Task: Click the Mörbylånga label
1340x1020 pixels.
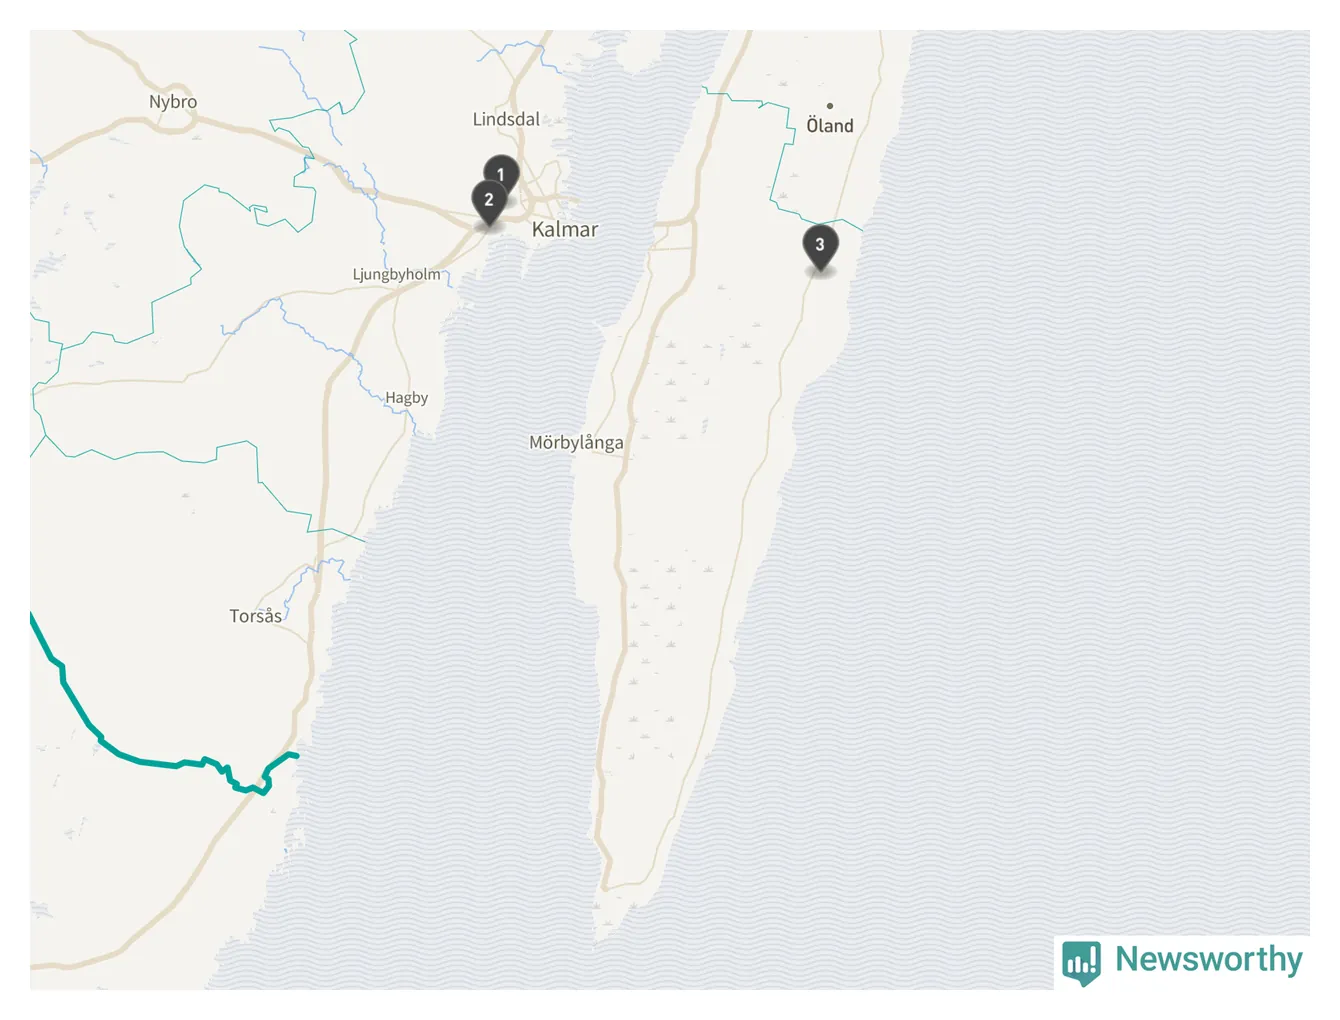Action: pos(576,442)
